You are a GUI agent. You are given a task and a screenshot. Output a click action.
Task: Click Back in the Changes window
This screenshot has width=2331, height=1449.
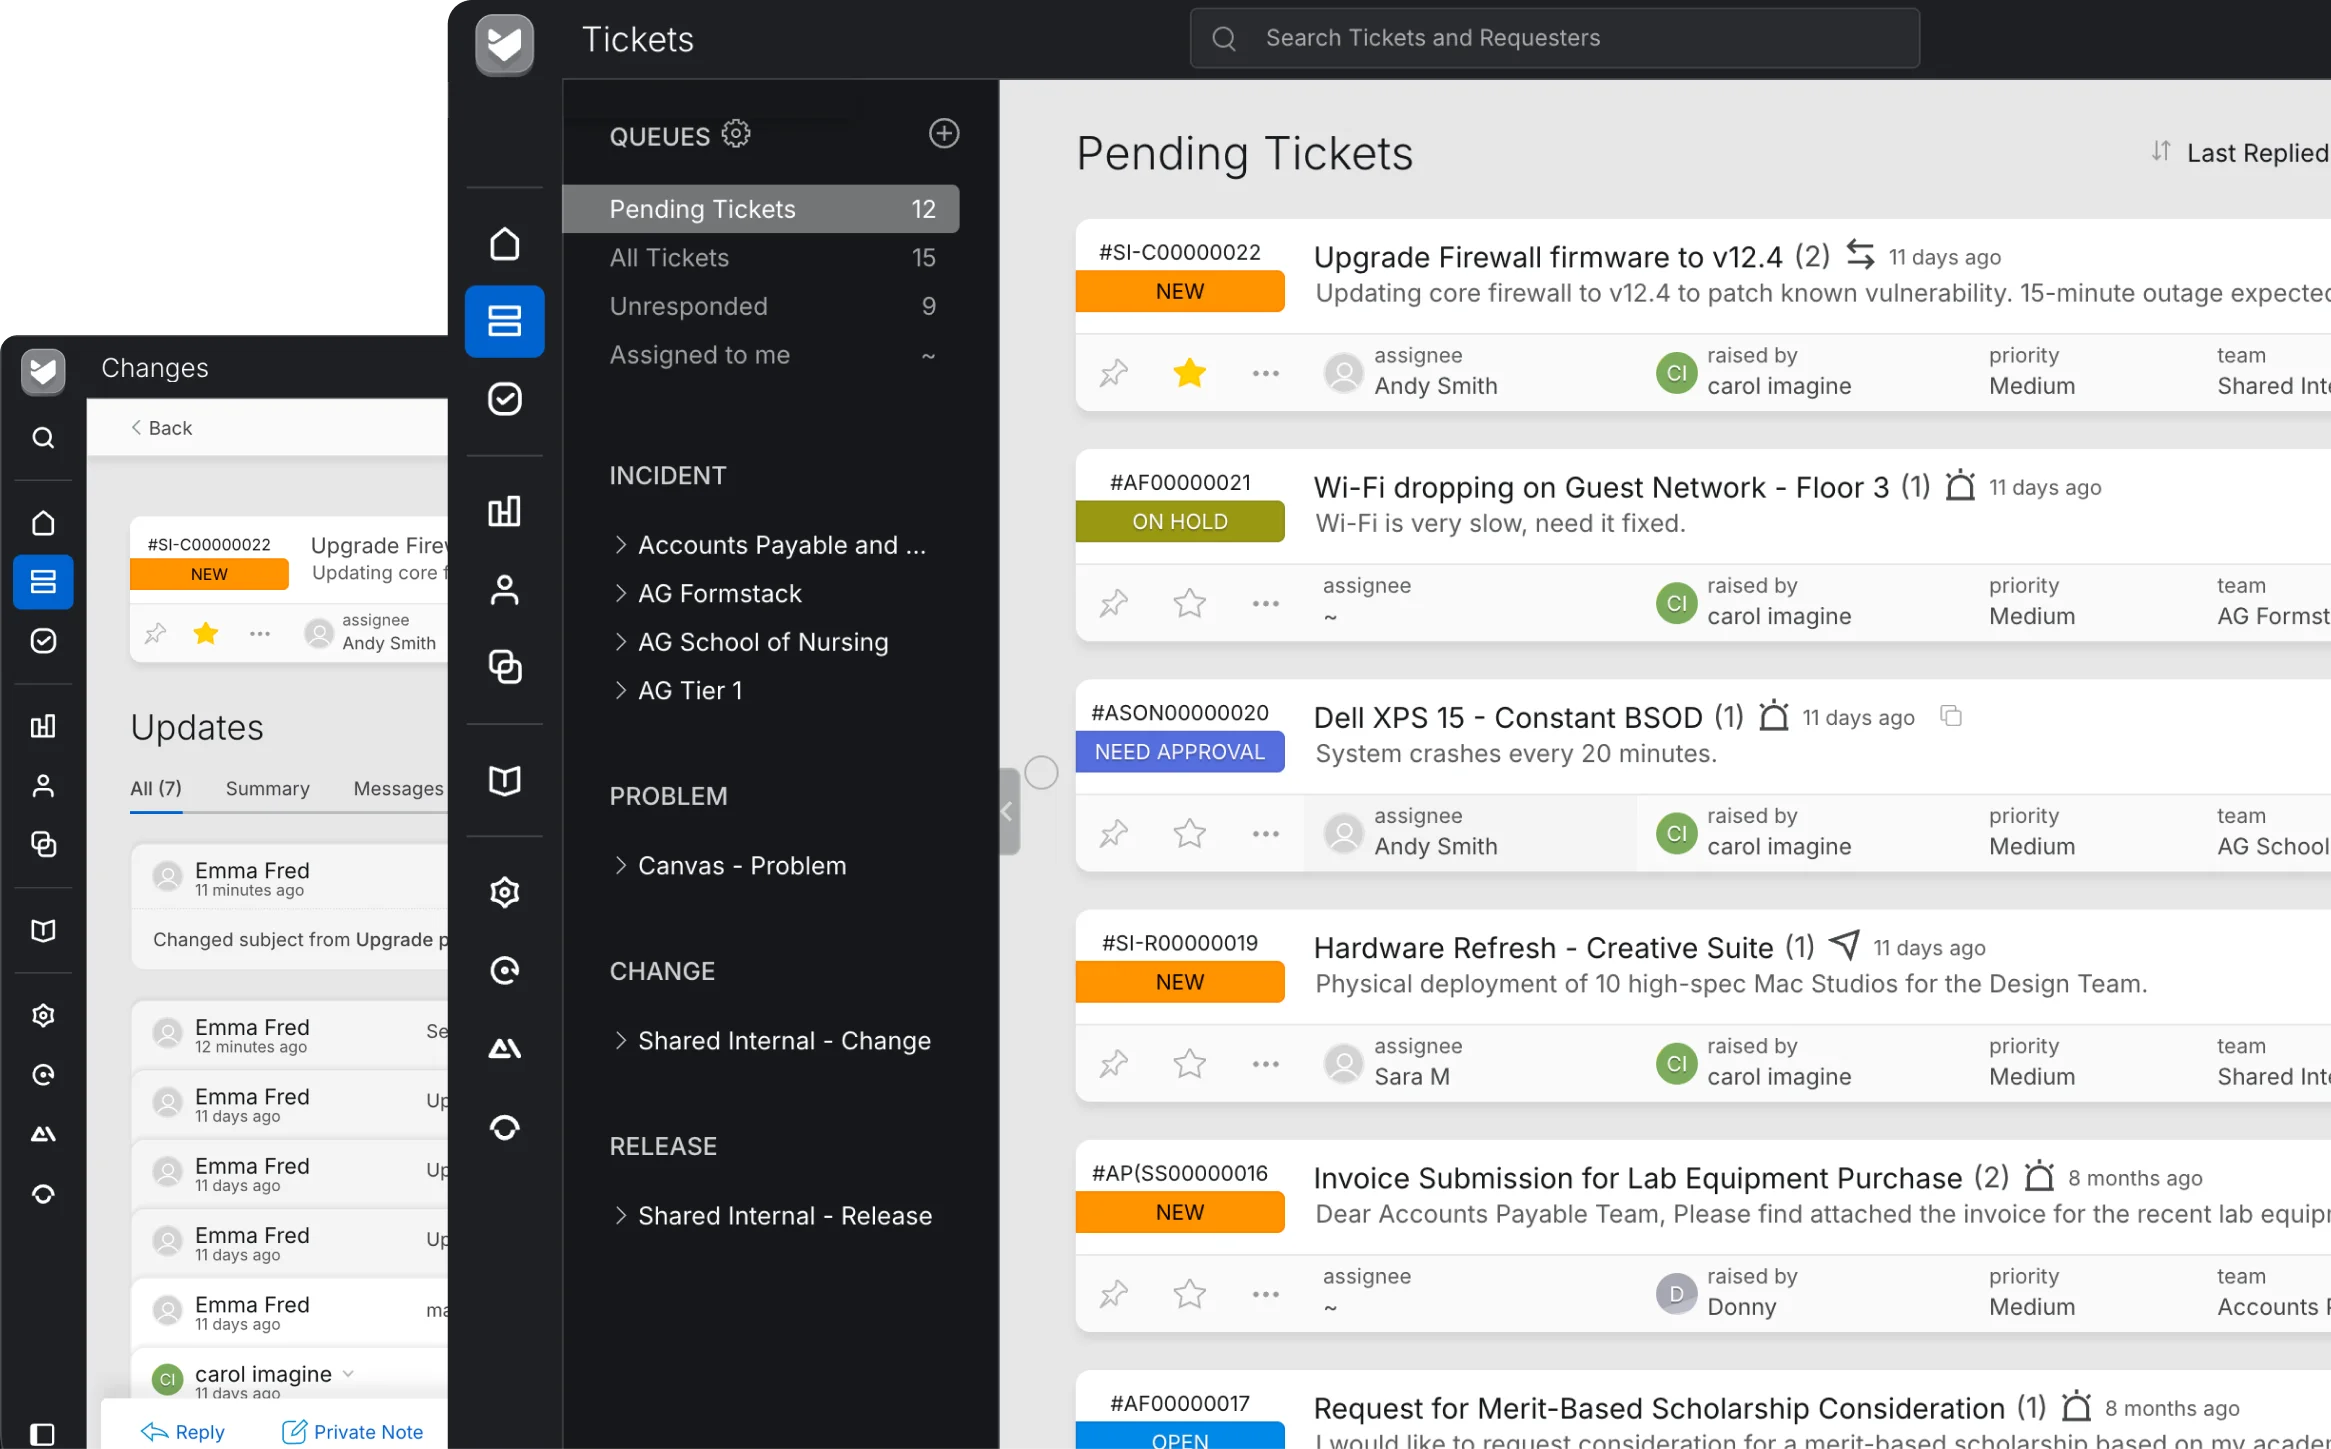tap(161, 428)
